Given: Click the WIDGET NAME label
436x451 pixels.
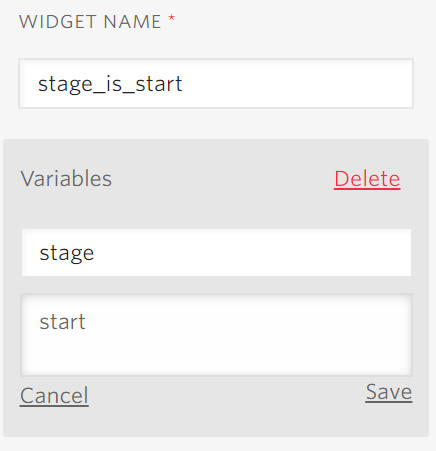Looking at the screenshot, I should [90, 22].
